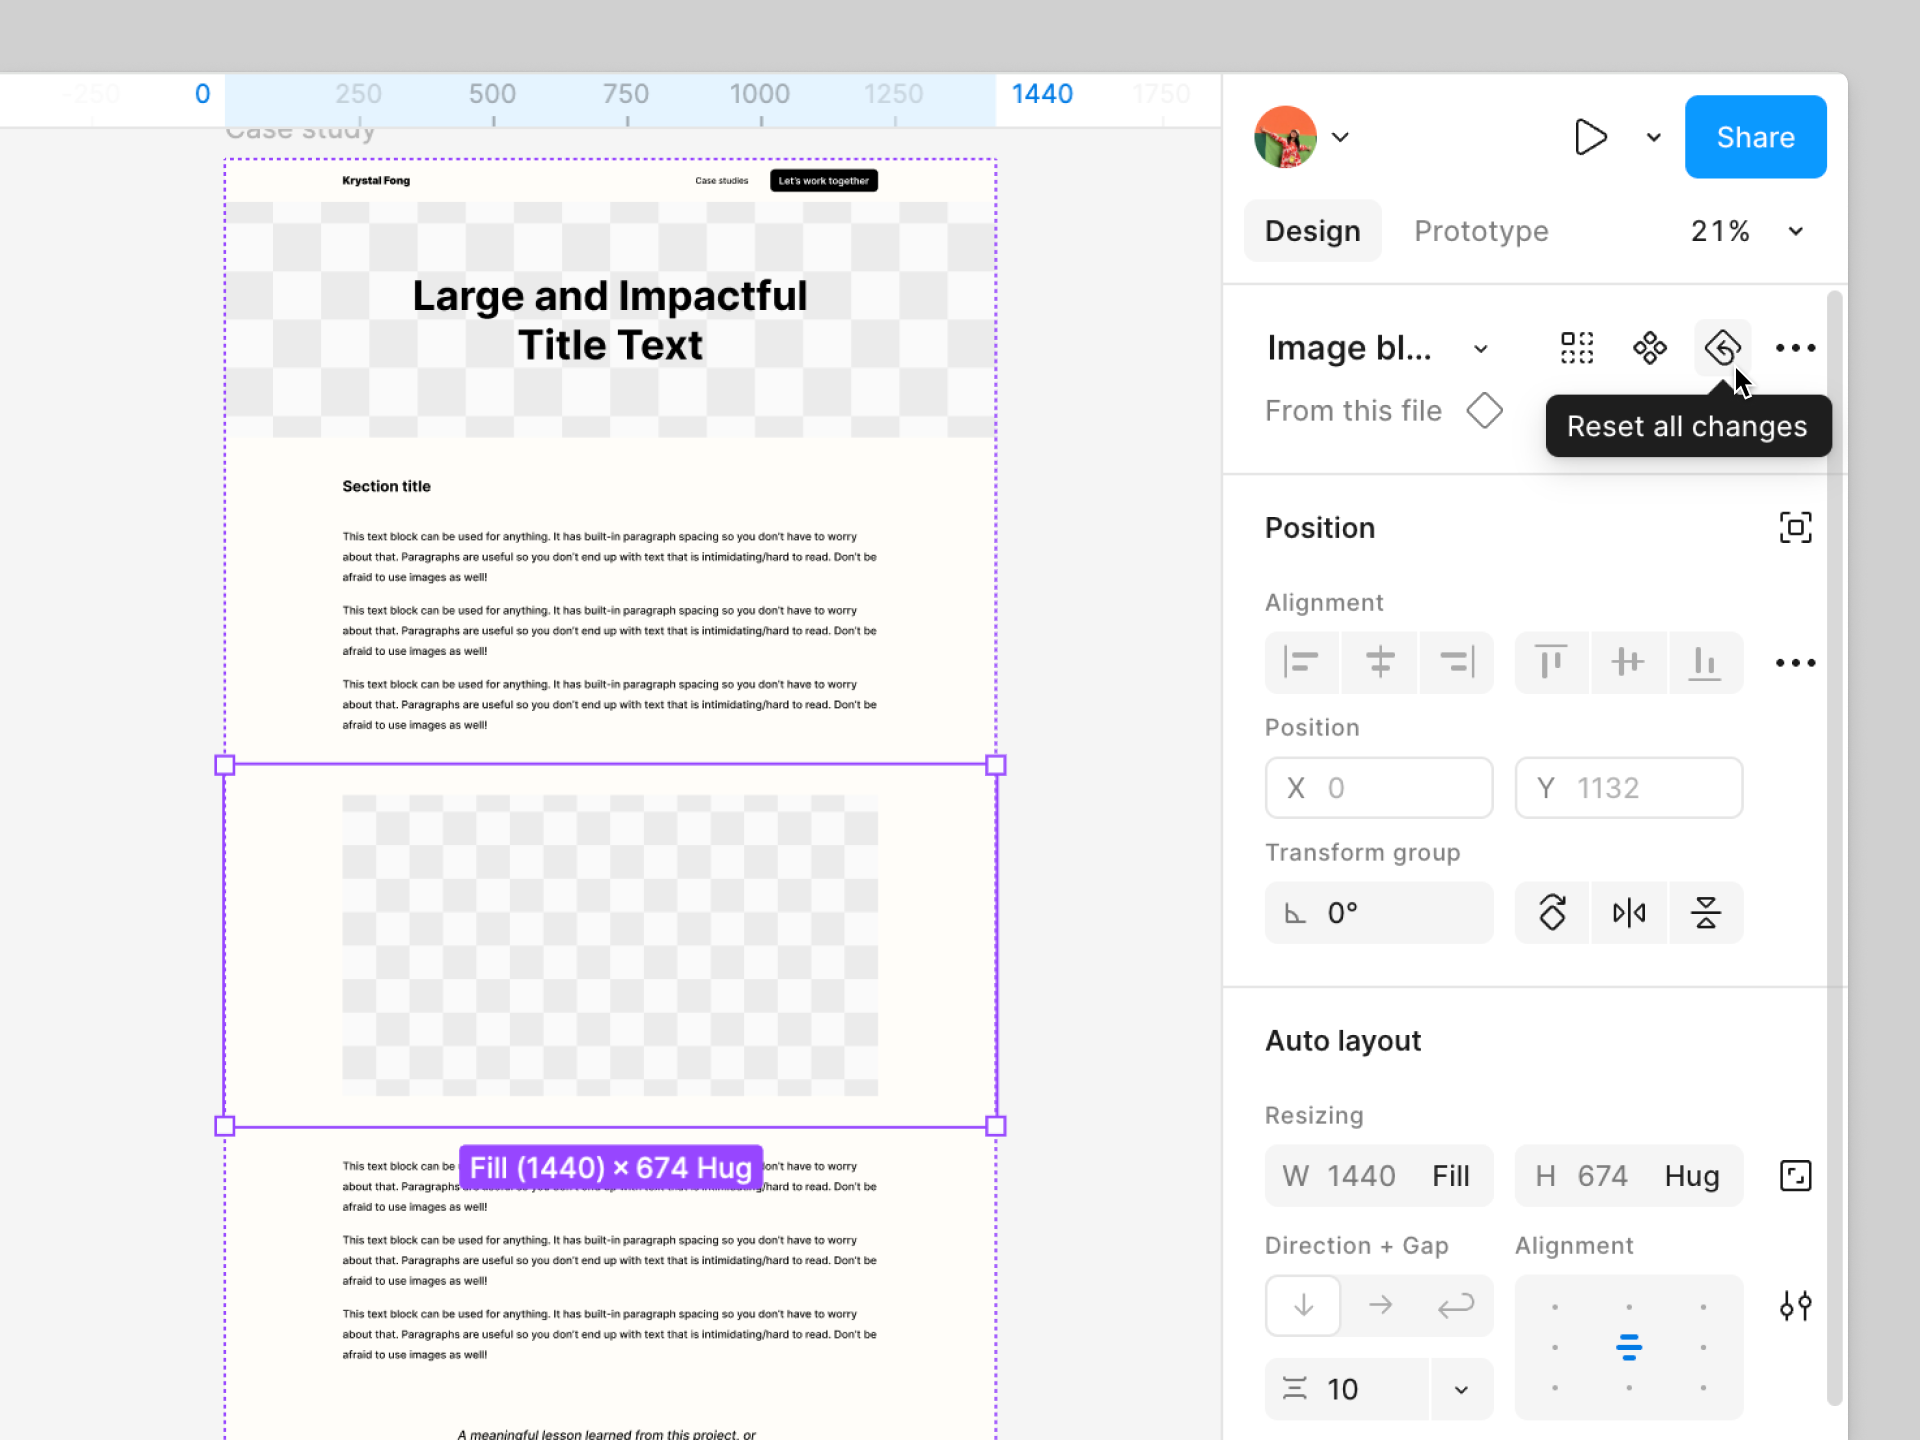Open the instance more options menu

(1795, 348)
